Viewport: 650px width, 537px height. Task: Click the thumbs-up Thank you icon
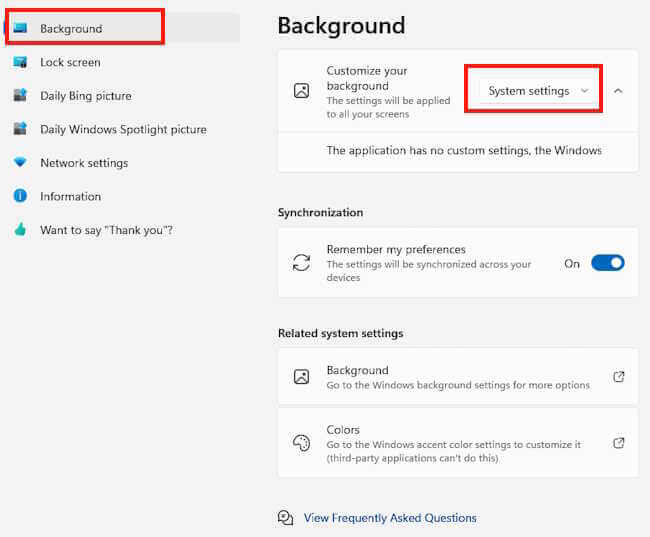click(x=20, y=230)
